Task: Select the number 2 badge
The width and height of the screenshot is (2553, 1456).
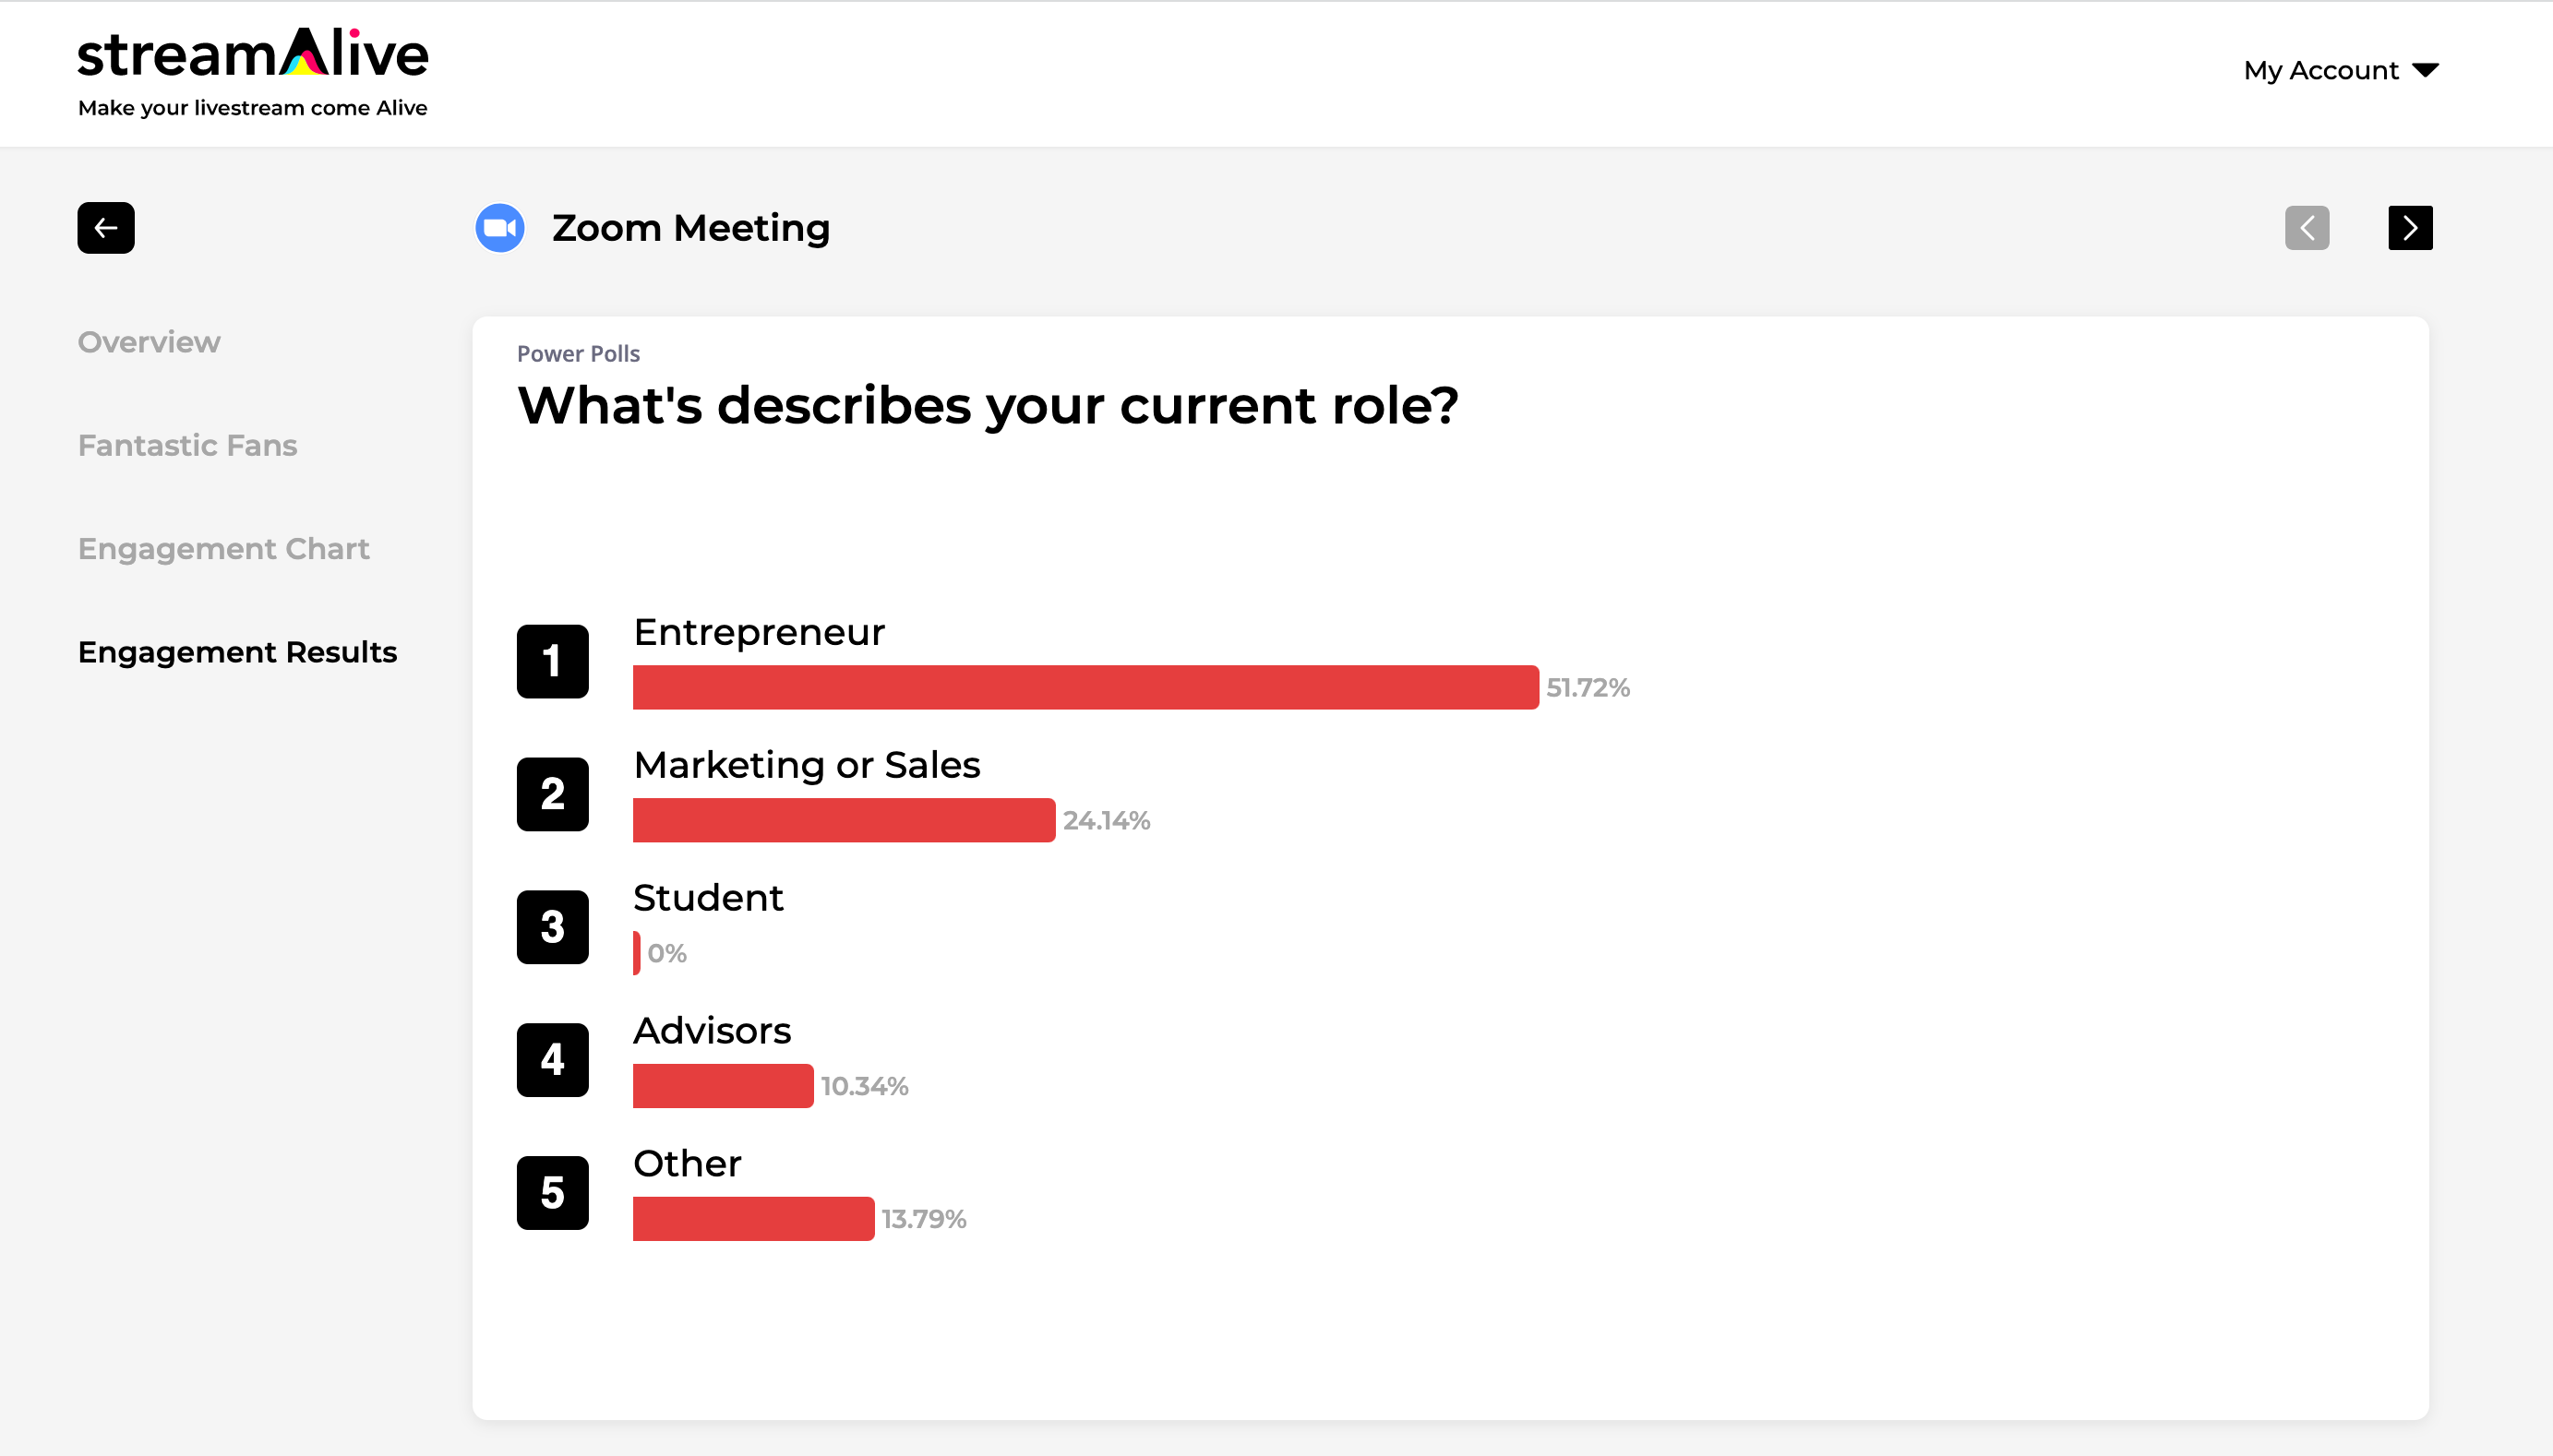Action: (x=553, y=794)
